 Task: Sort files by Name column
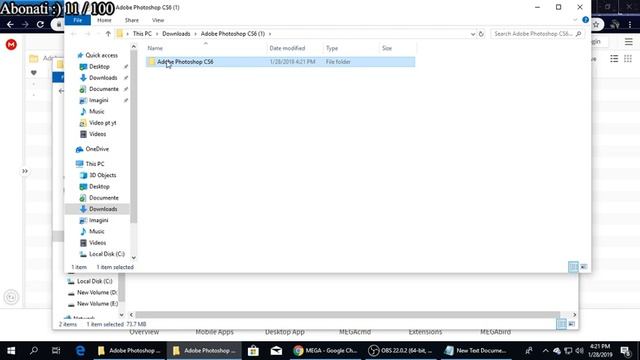coord(155,48)
